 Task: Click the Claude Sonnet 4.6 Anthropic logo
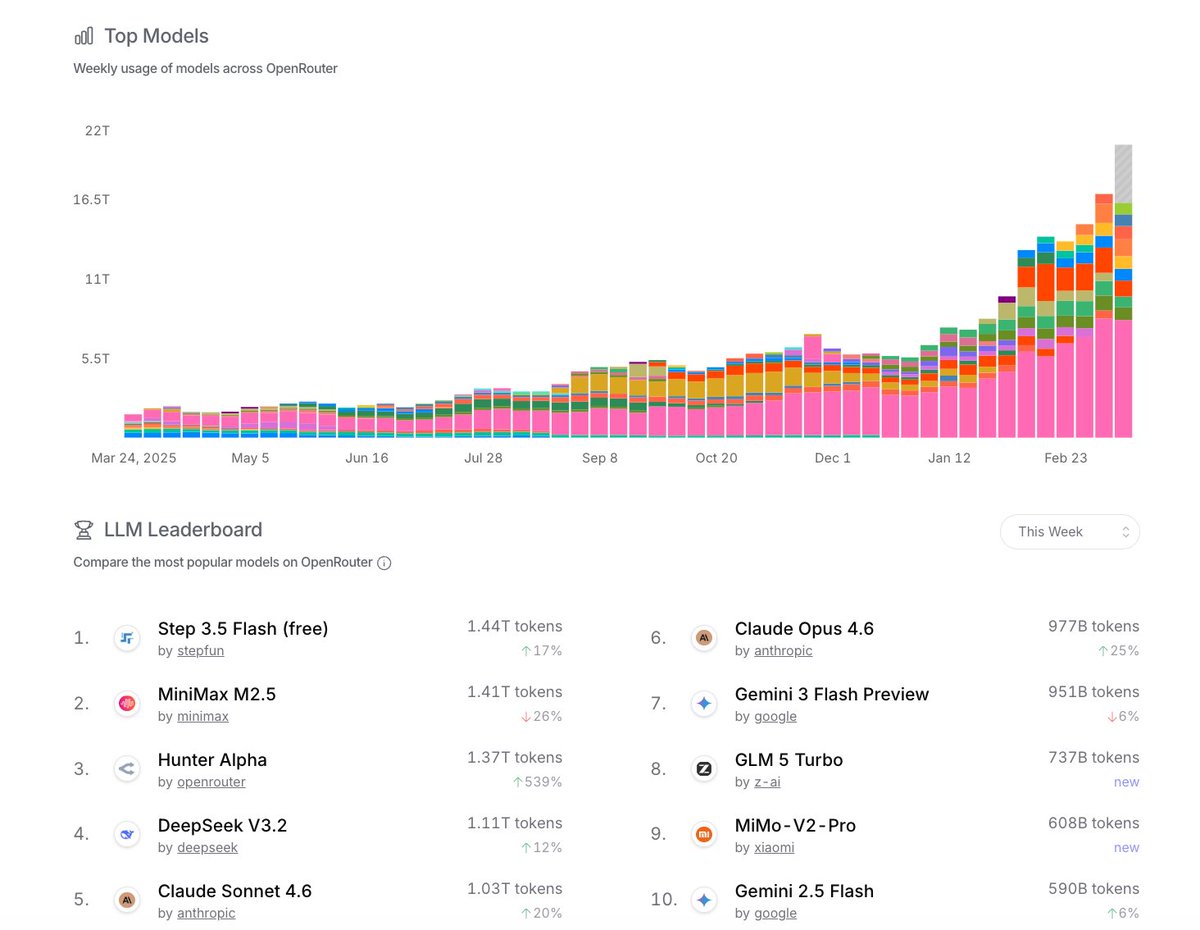[126, 900]
